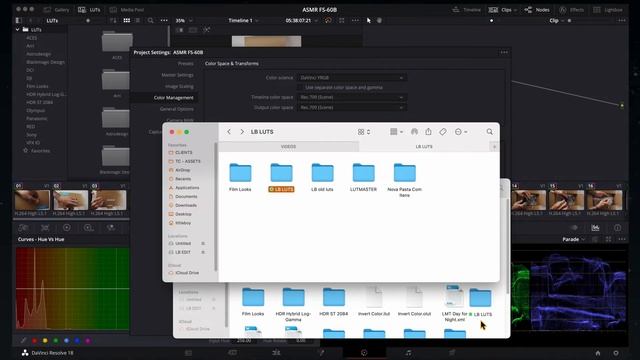Select the ACES folder in LUT tree
Image resolution: width=640 pixels, height=360 pixels.
pos(31,38)
